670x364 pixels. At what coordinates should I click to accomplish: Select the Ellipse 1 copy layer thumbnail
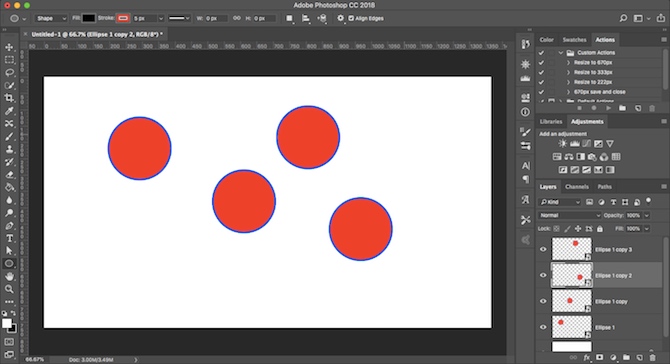(571, 301)
